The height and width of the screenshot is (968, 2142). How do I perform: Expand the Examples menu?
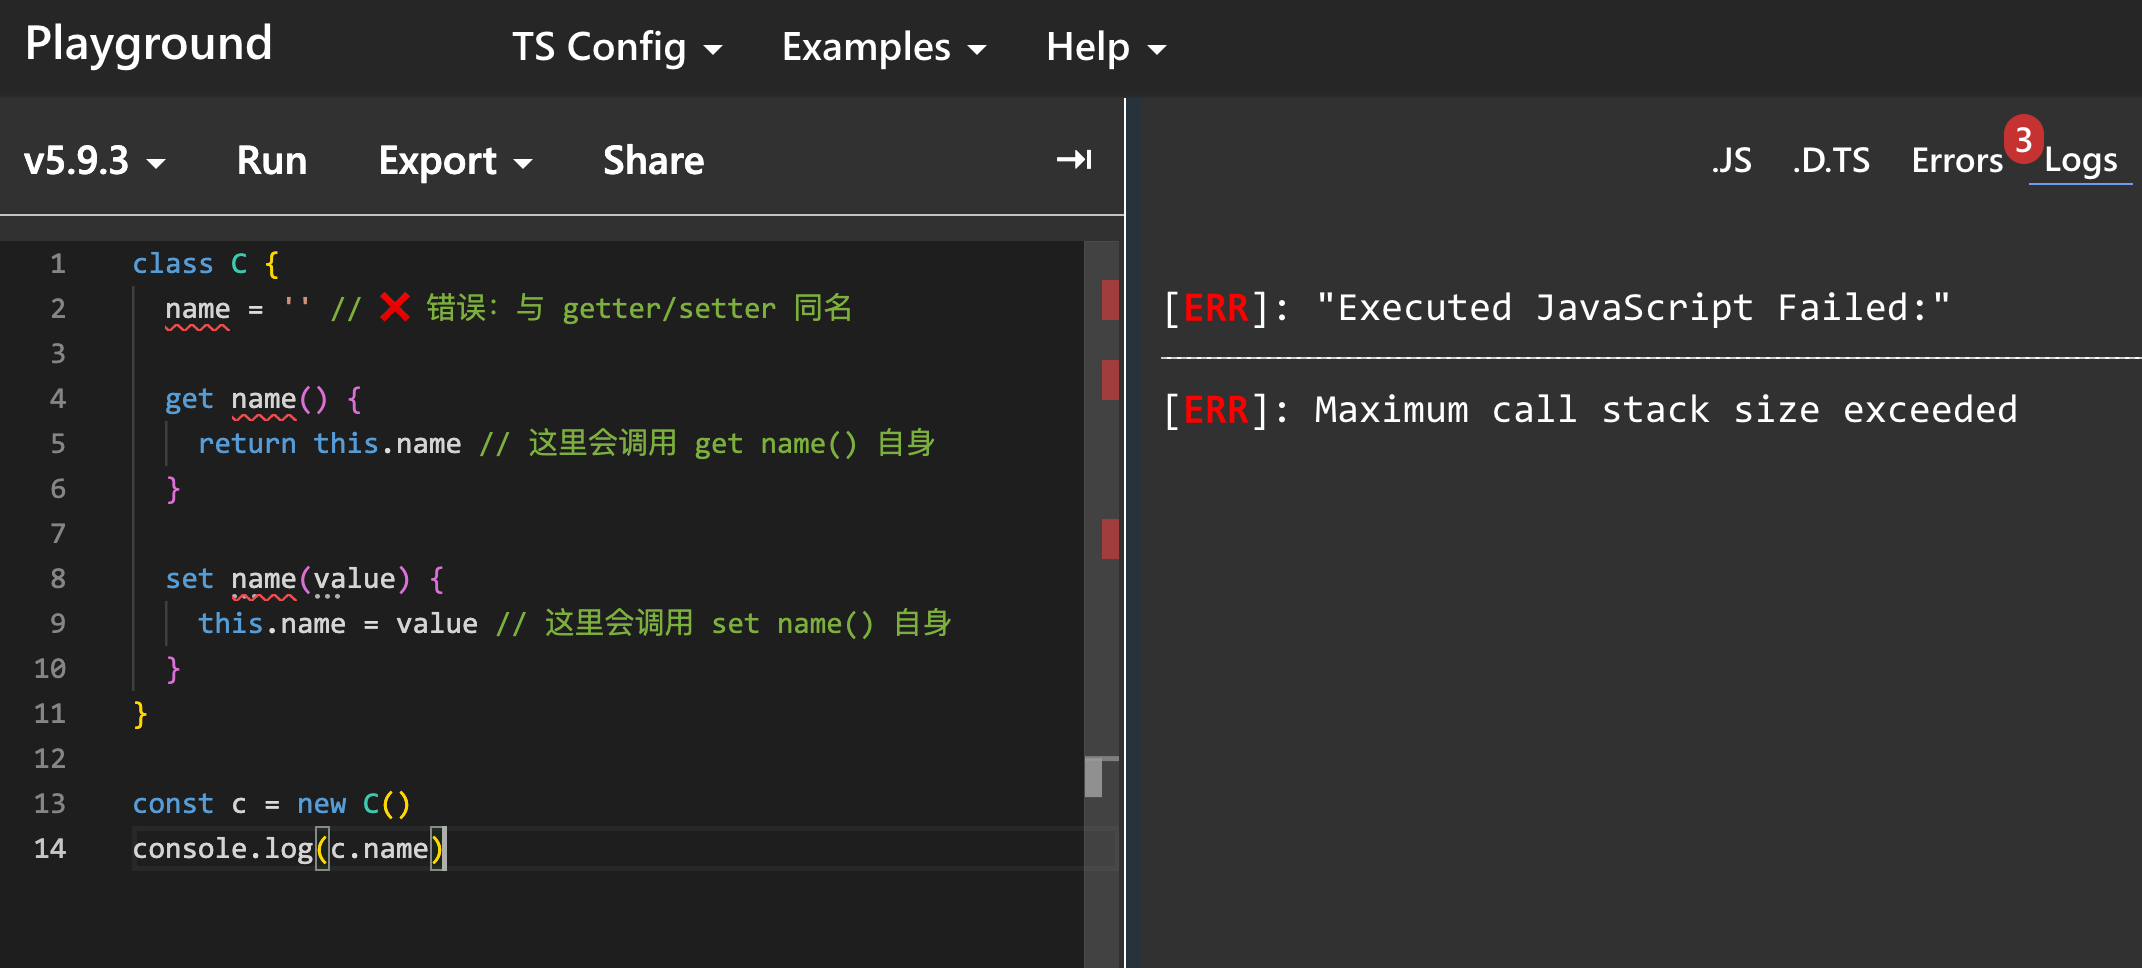[883, 47]
